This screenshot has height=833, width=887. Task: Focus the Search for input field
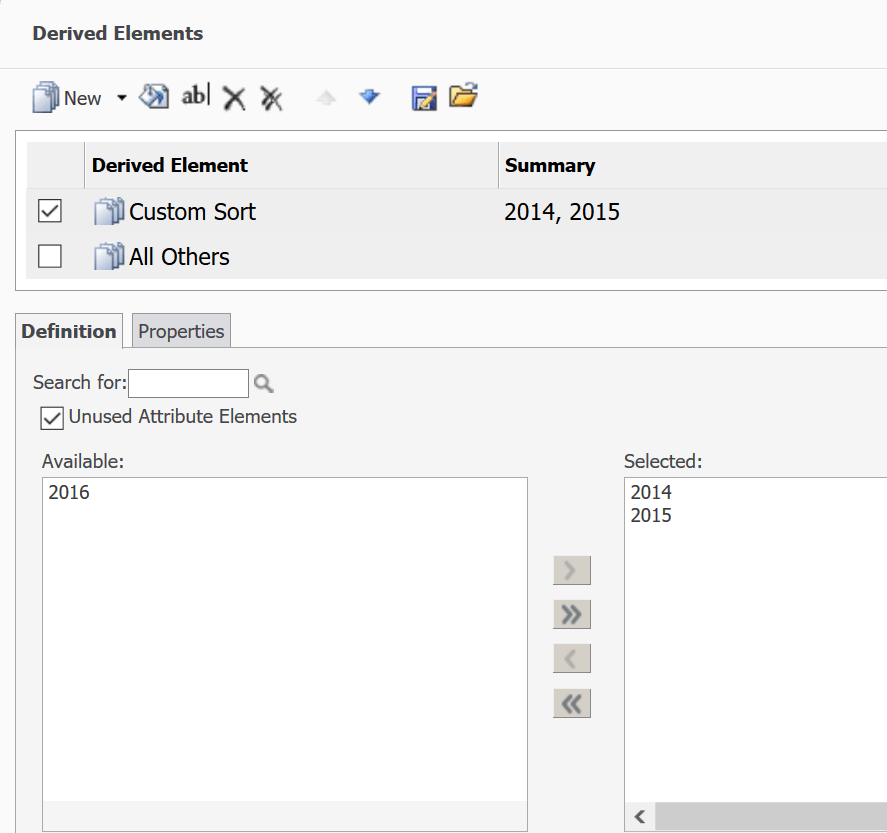188,383
